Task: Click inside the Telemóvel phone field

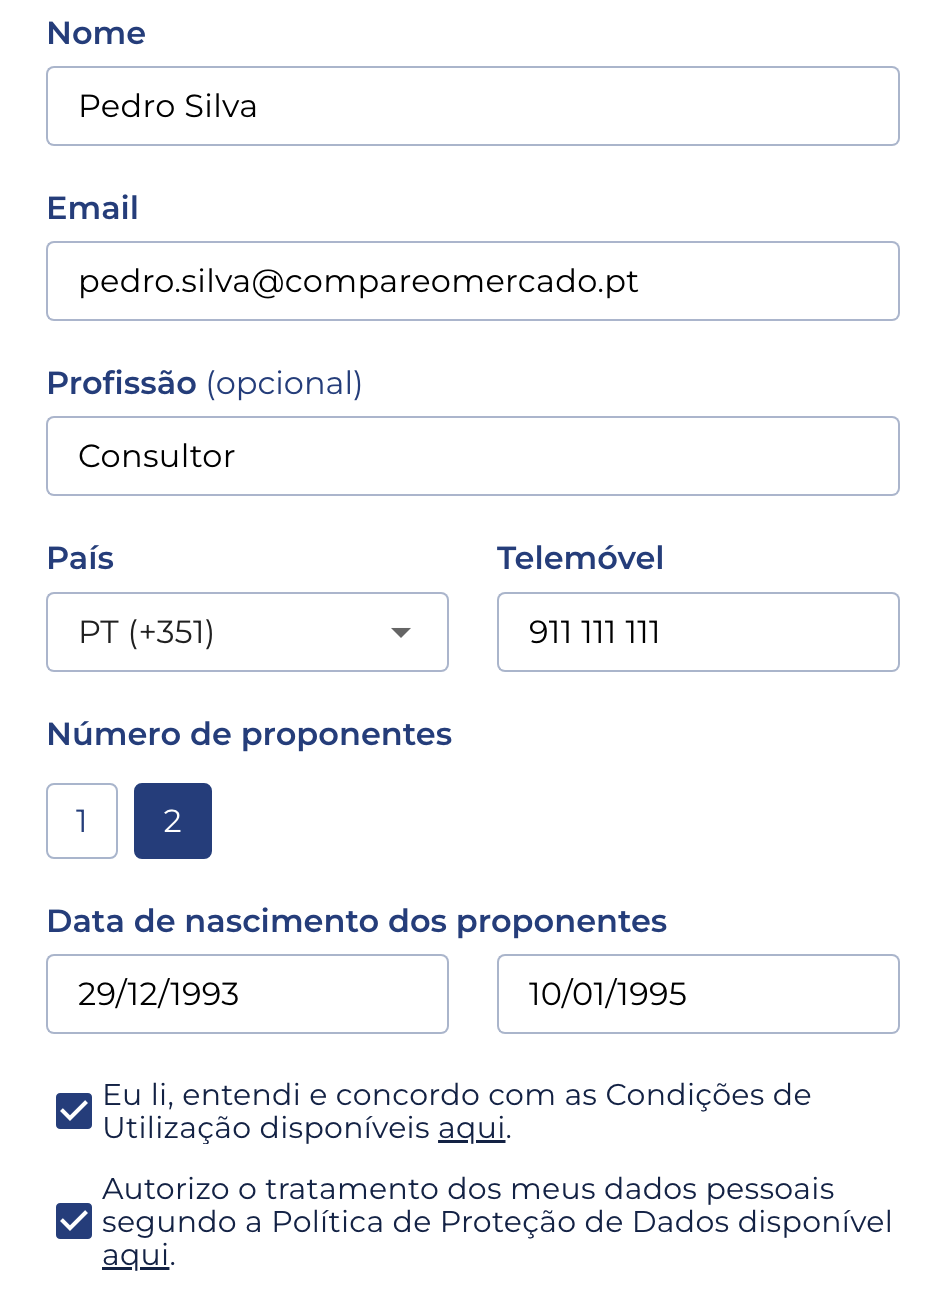Action: click(x=698, y=632)
